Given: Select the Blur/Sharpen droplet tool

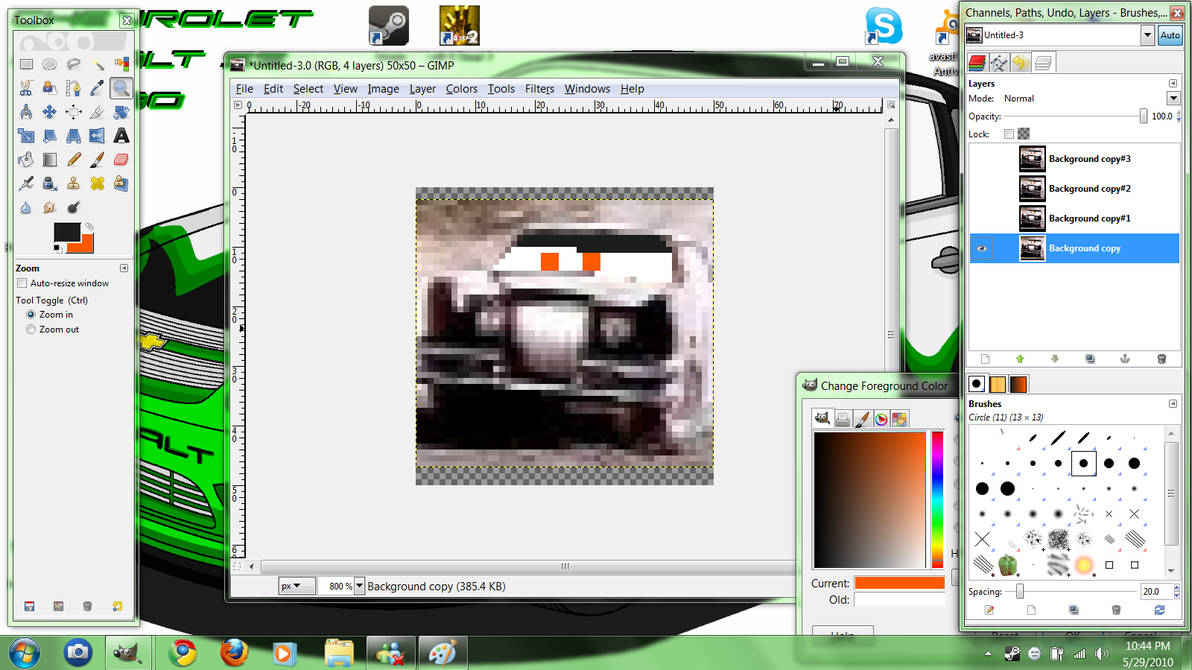Looking at the screenshot, I should point(26,208).
